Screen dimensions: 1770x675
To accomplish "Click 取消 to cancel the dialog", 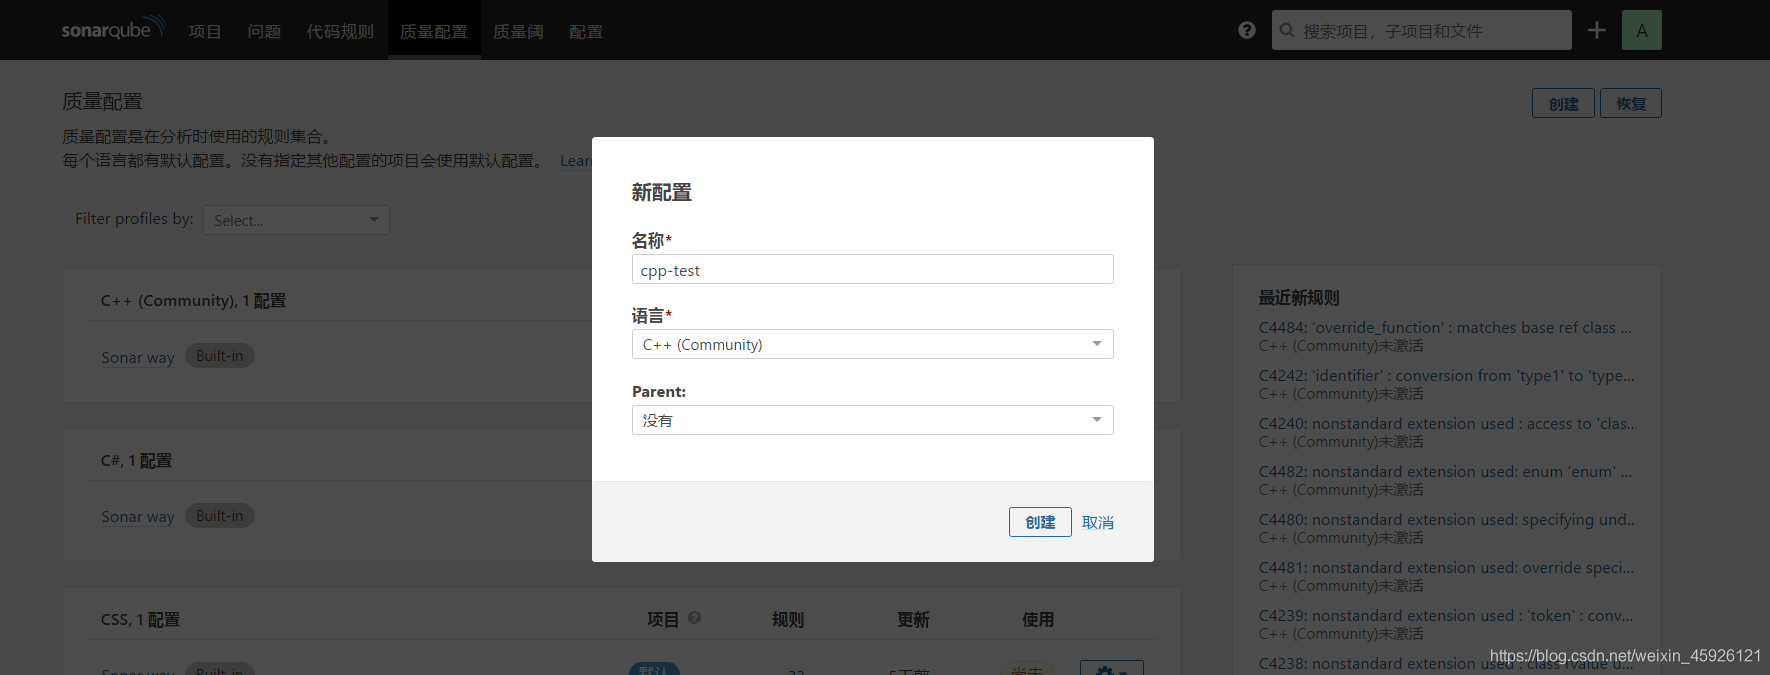I will [x=1098, y=523].
